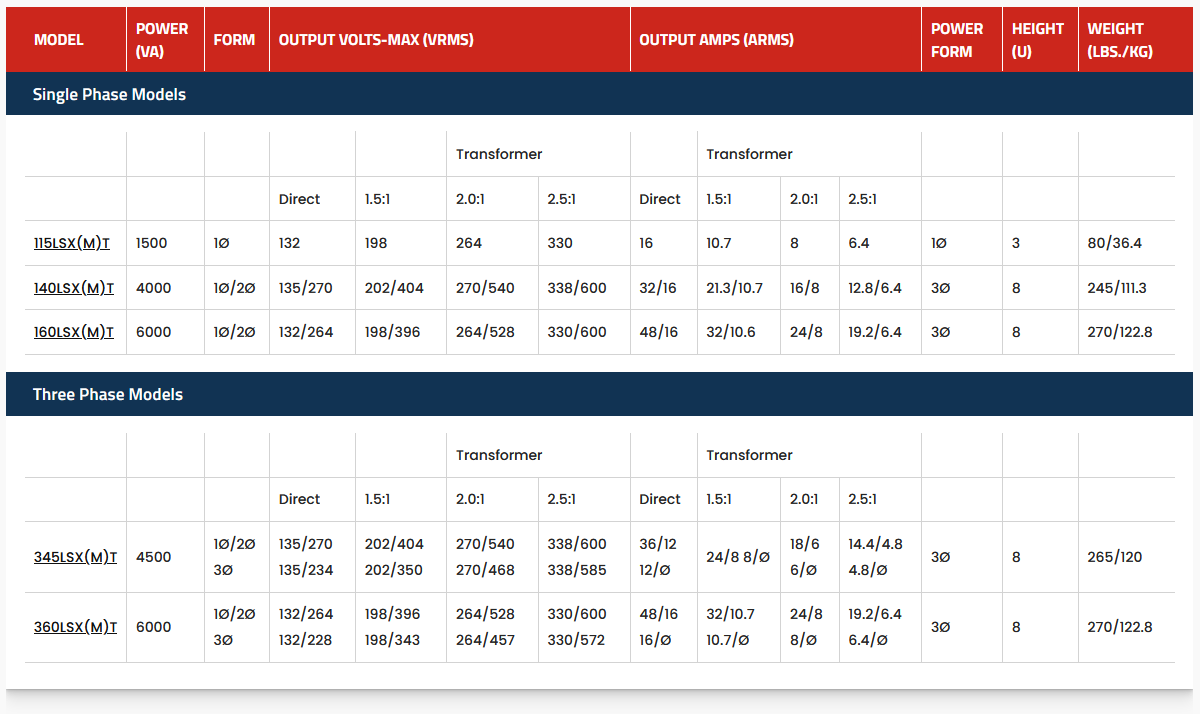This screenshot has height=714, width=1200.
Task: Click the HEIGHT (U) column header
Action: click(1037, 40)
